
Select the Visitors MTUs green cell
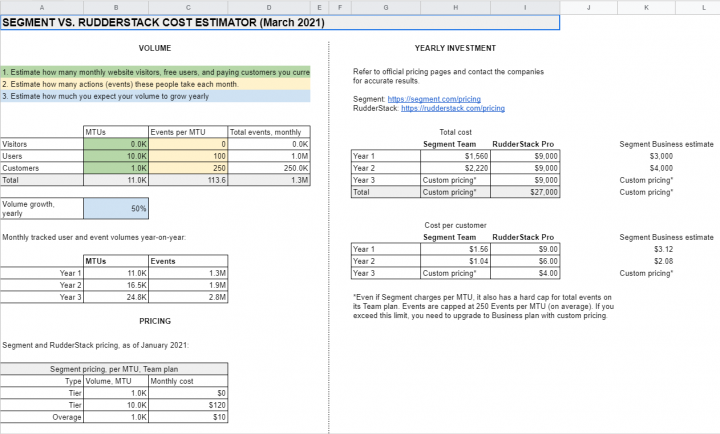[116, 144]
